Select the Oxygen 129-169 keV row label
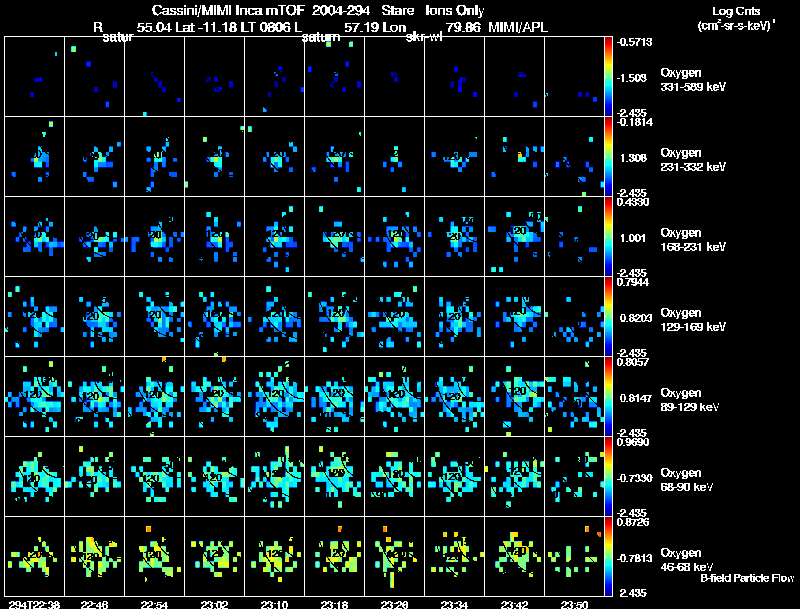Image resolution: width=800 pixels, height=609 pixels. pos(693,320)
